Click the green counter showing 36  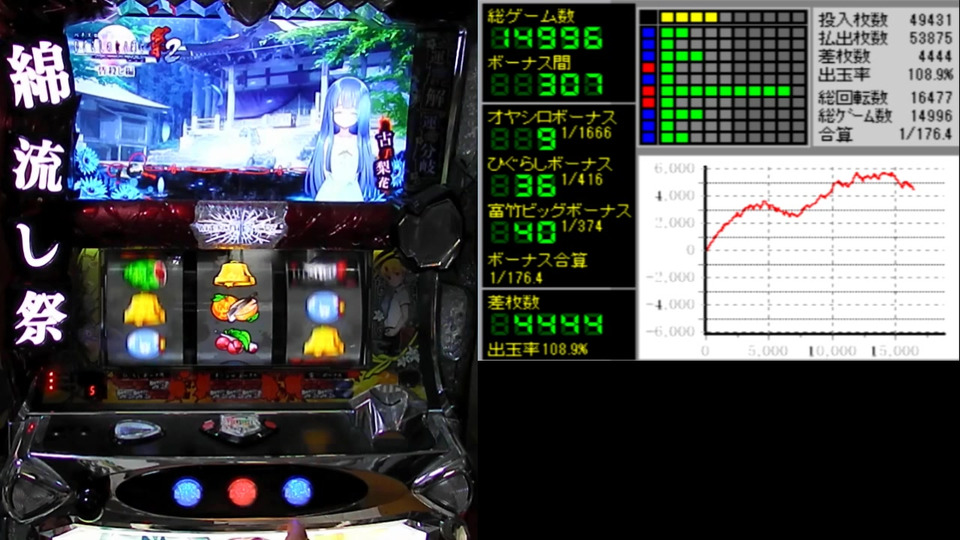pos(523,184)
